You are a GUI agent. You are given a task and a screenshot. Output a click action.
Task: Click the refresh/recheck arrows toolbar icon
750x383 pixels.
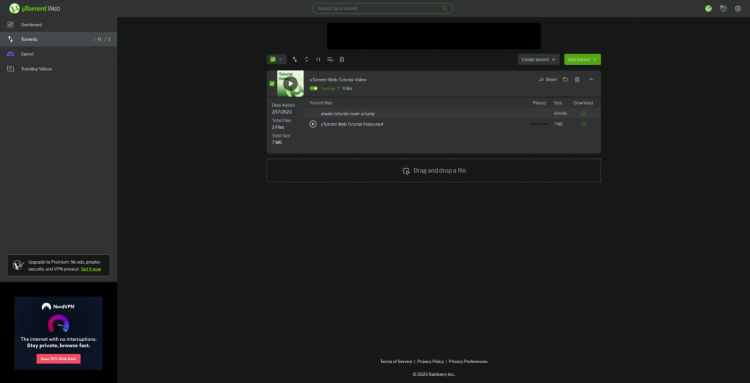click(307, 59)
